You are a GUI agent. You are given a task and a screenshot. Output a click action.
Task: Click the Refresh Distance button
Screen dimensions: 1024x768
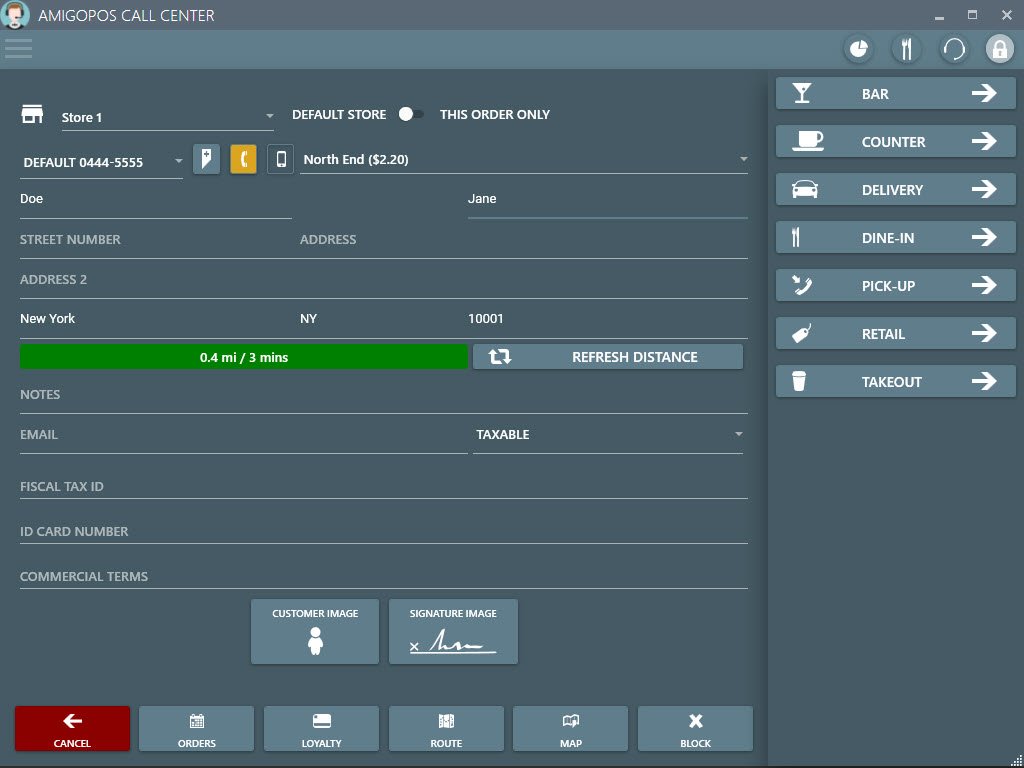tap(607, 357)
